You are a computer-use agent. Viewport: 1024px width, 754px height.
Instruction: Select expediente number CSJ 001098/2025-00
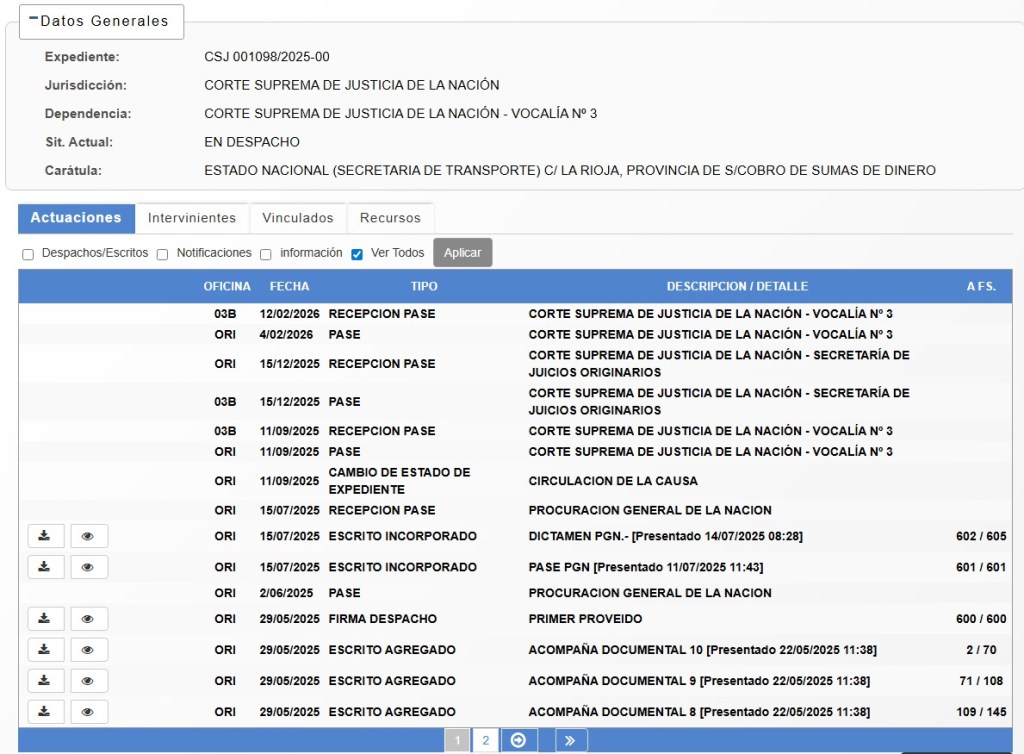266,57
